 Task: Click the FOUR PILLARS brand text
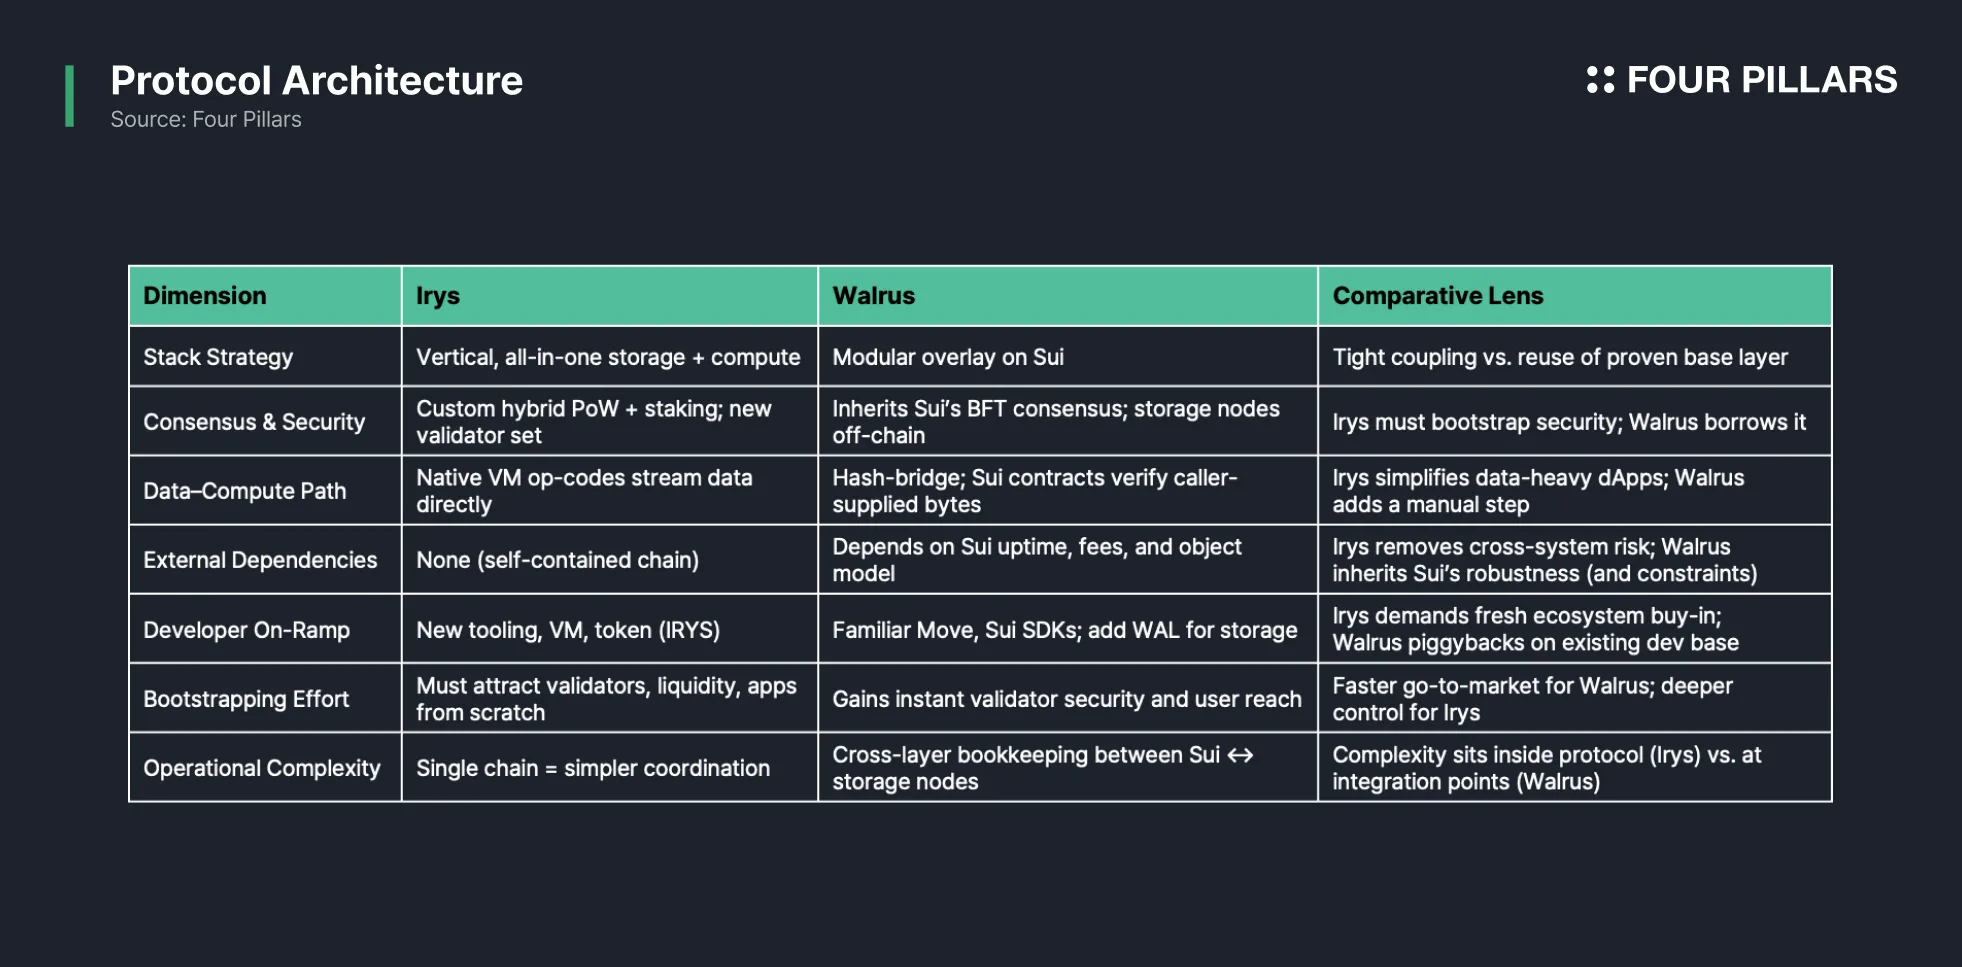click(1762, 80)
